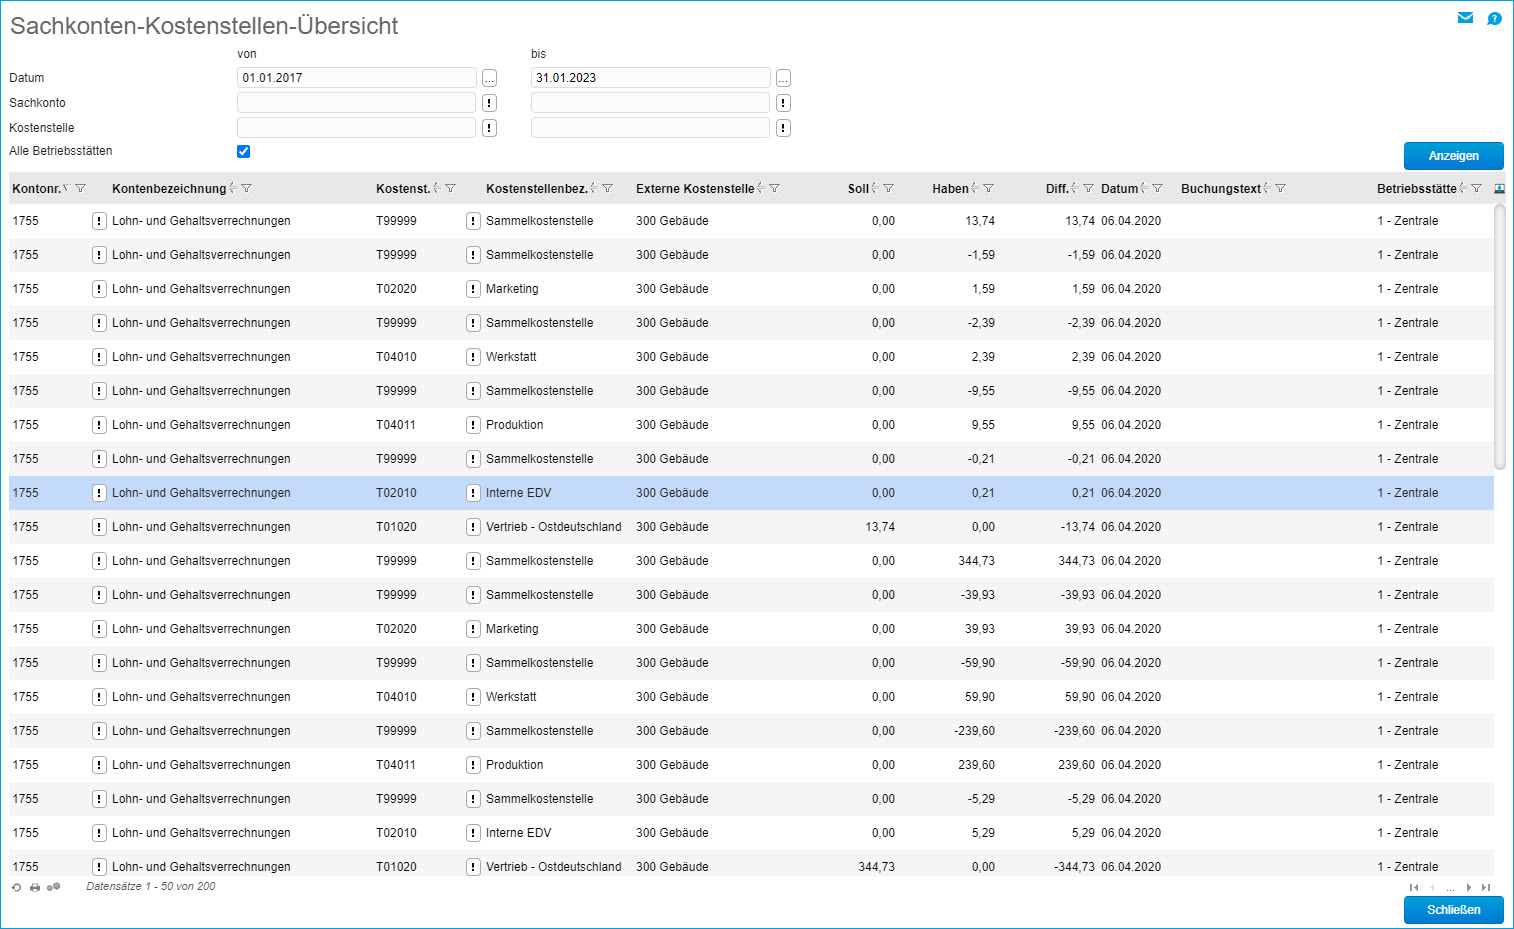This screenshot has height=929, width=1514.
Task: Go to the next page of records
Action: pyautogui.click(x=1468, y=887)
